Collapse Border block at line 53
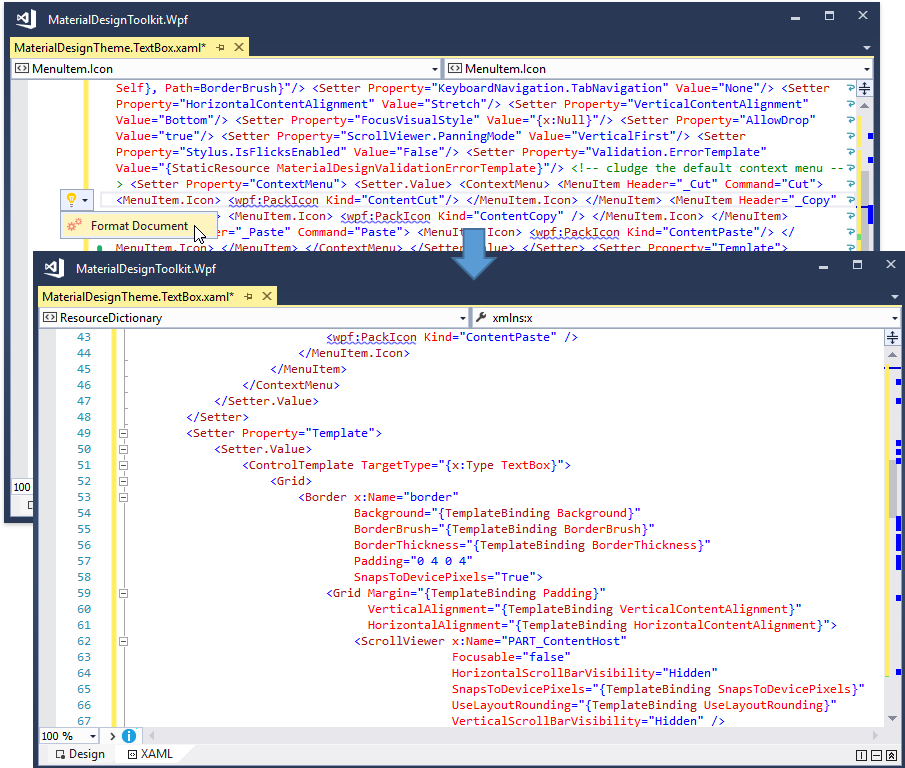The width and height of the screenshot is (905, 768). click(x=124, y=497)
